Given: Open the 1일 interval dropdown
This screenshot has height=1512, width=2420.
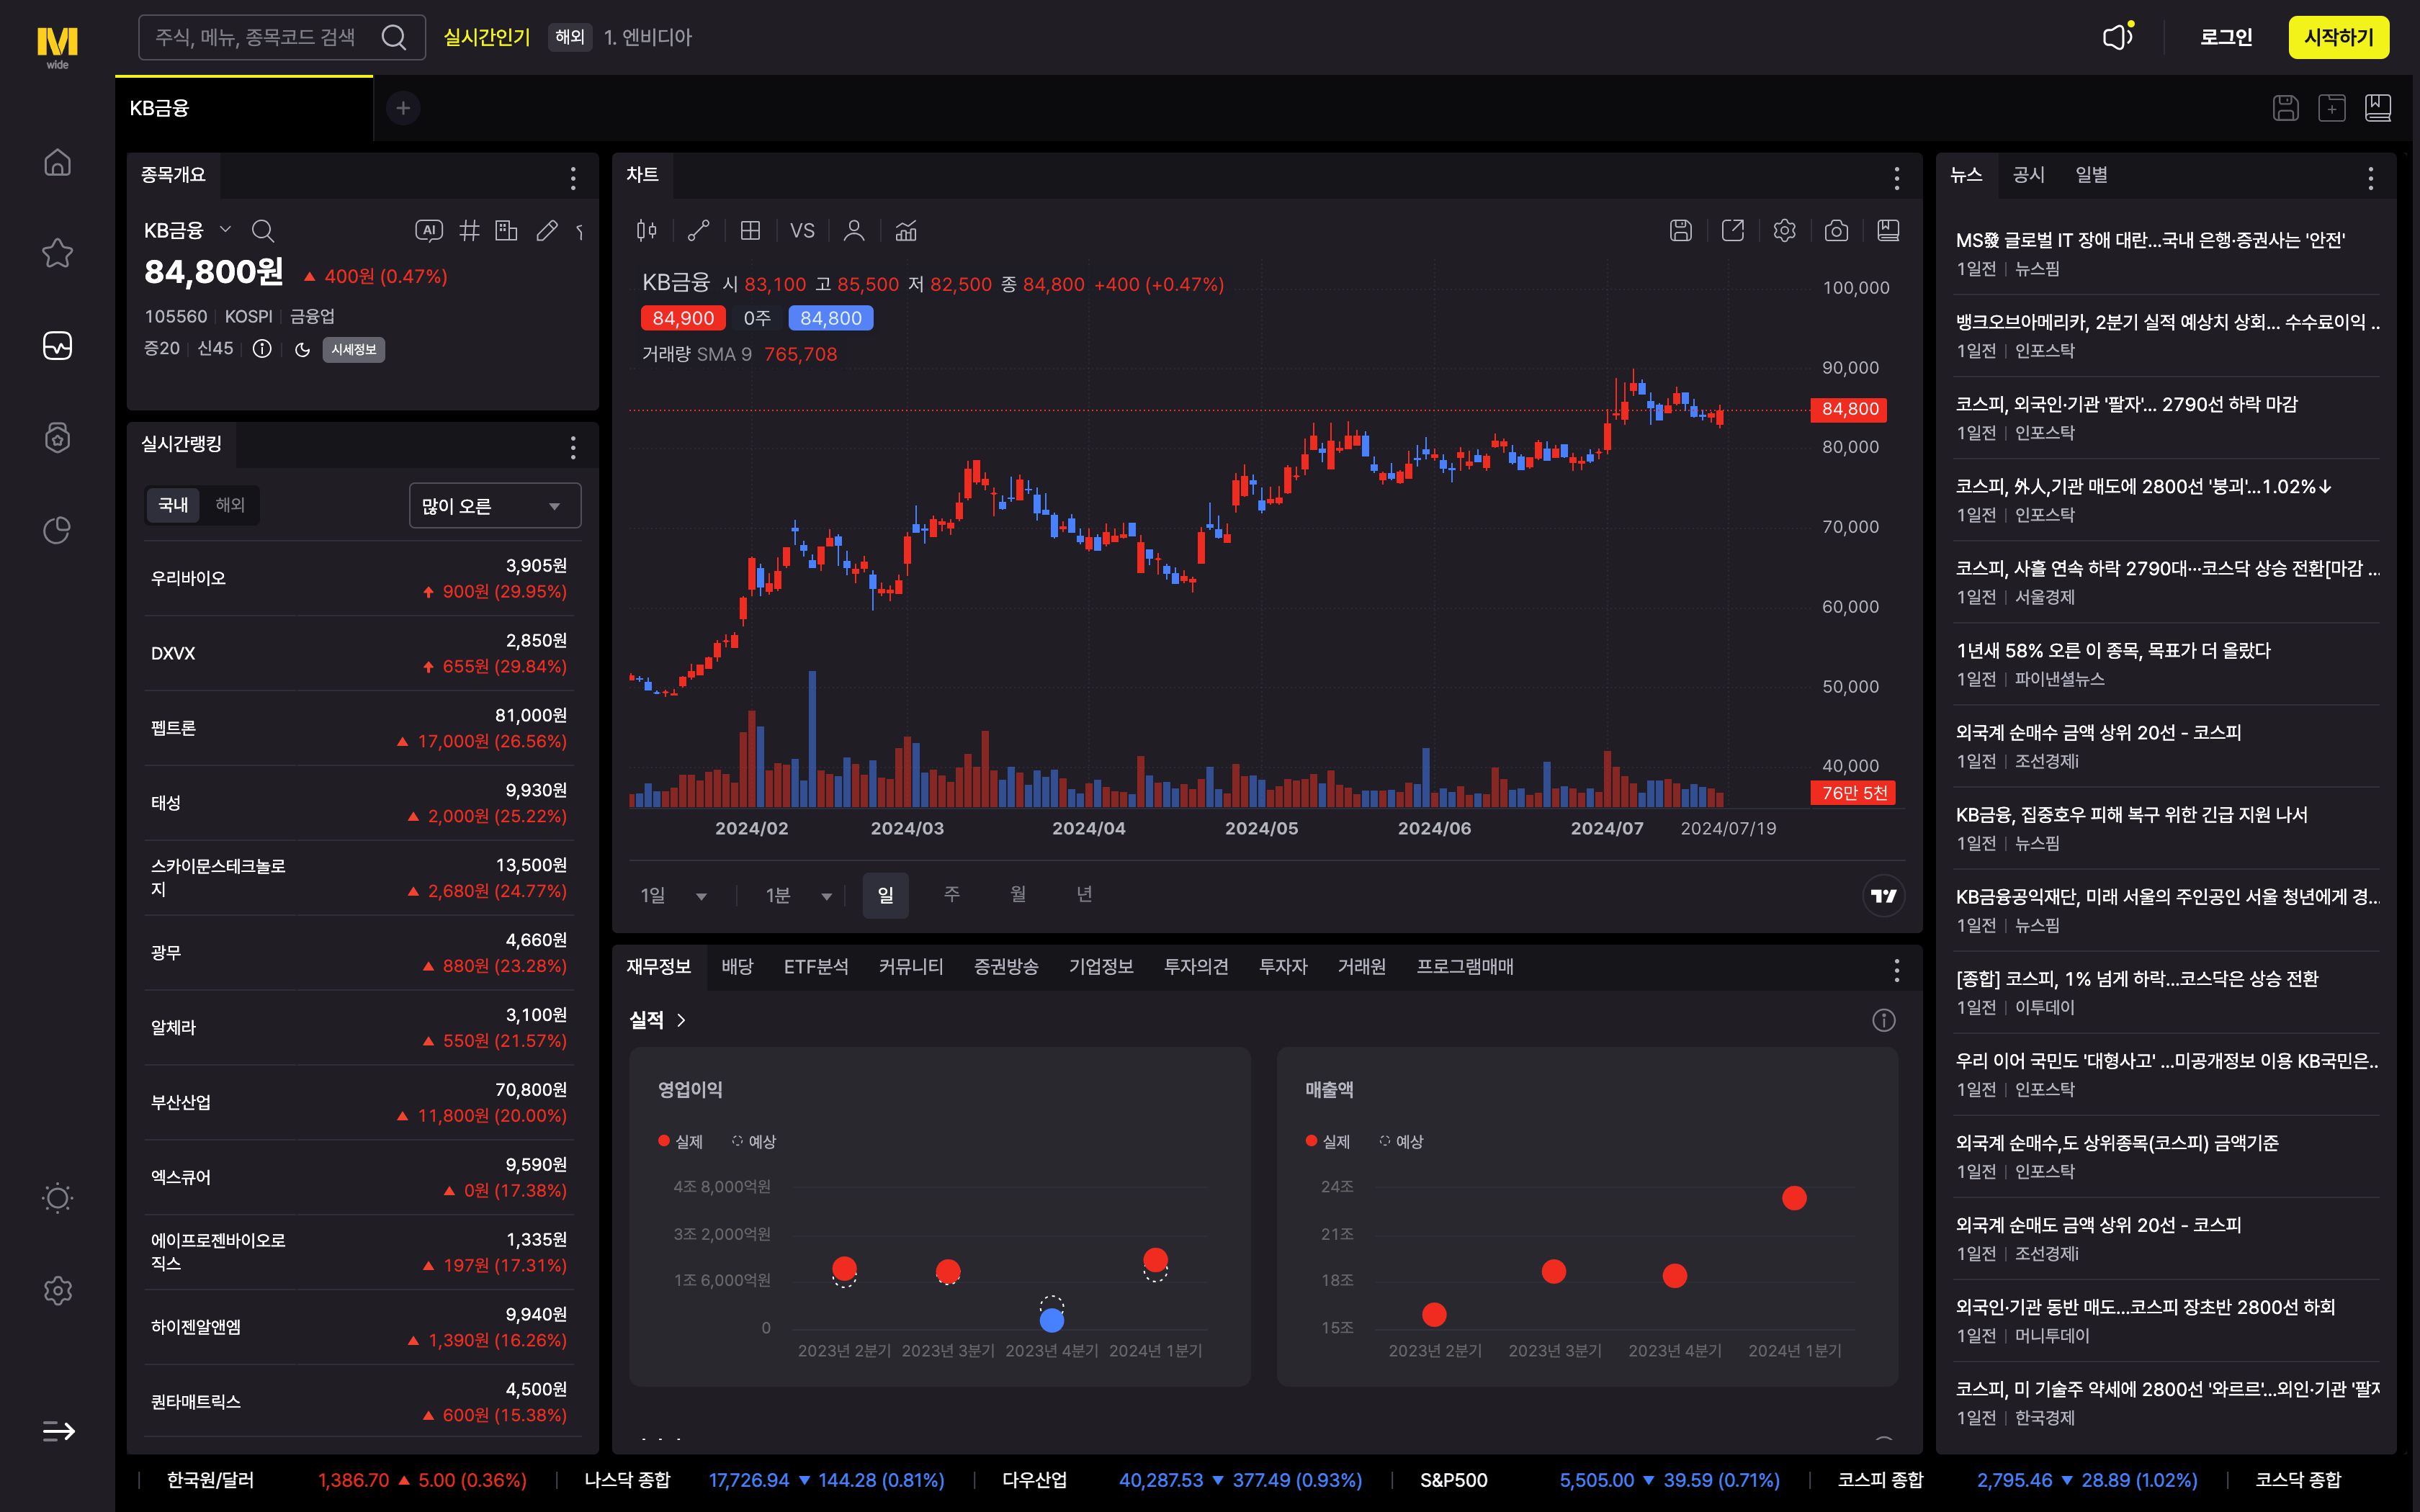Looking at the screenshot, I should click(674, 895).
